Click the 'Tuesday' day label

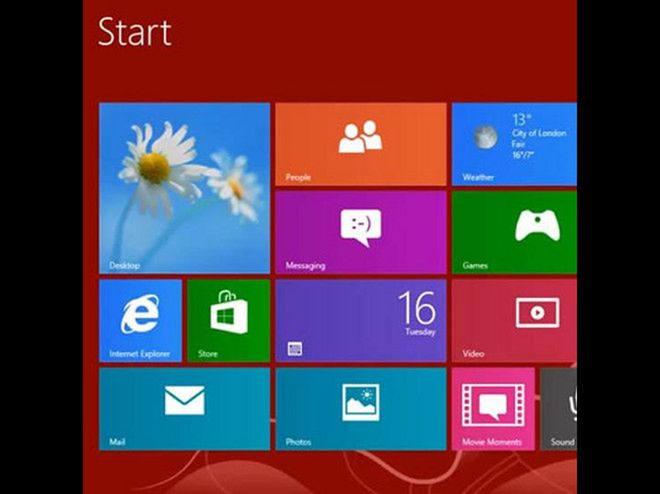tap(420, 332)
